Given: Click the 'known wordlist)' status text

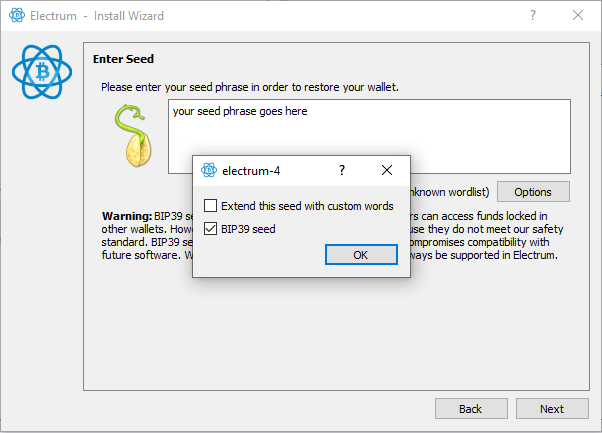Looking at the screenshot, I should coord(450,192).
